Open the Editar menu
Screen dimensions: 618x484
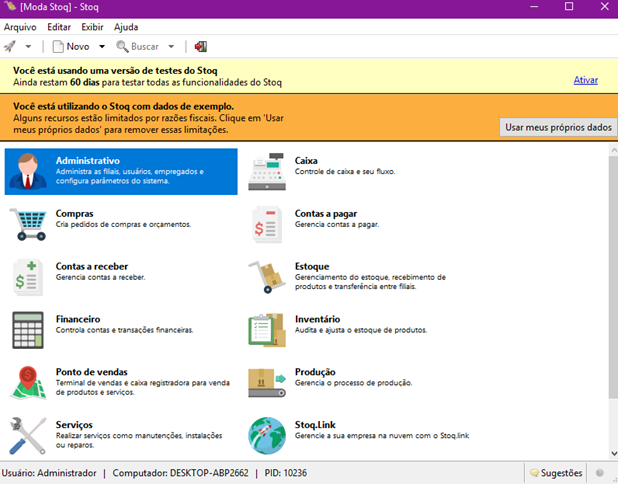click(x=59, y=27)
